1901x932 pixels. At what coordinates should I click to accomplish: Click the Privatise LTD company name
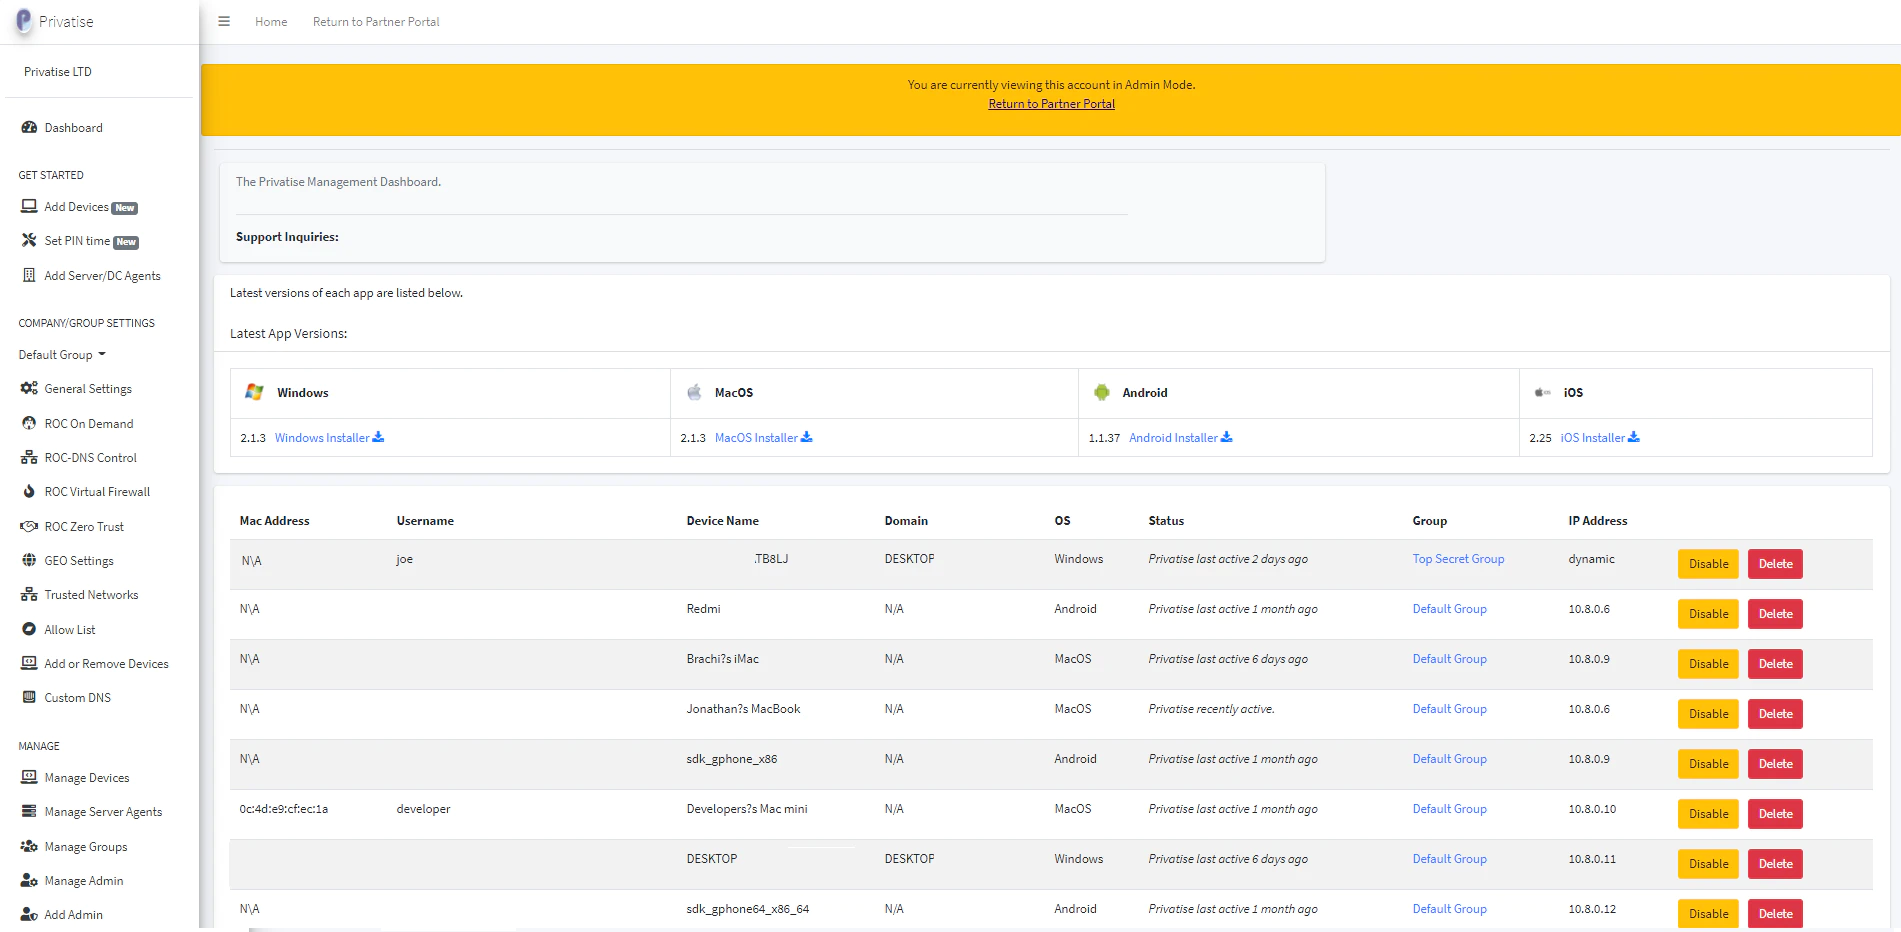coord(58,72)
